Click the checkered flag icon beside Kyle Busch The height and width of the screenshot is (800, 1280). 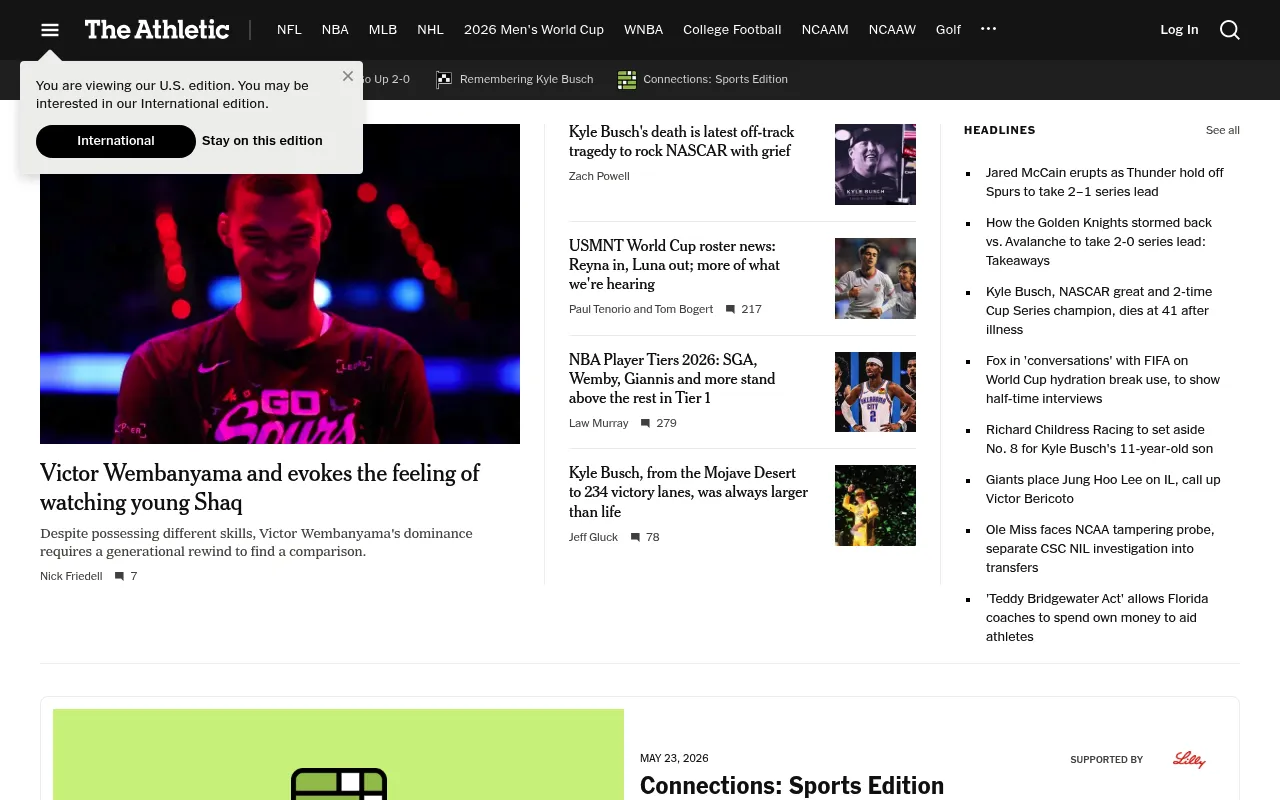click(x=444, y=80)
